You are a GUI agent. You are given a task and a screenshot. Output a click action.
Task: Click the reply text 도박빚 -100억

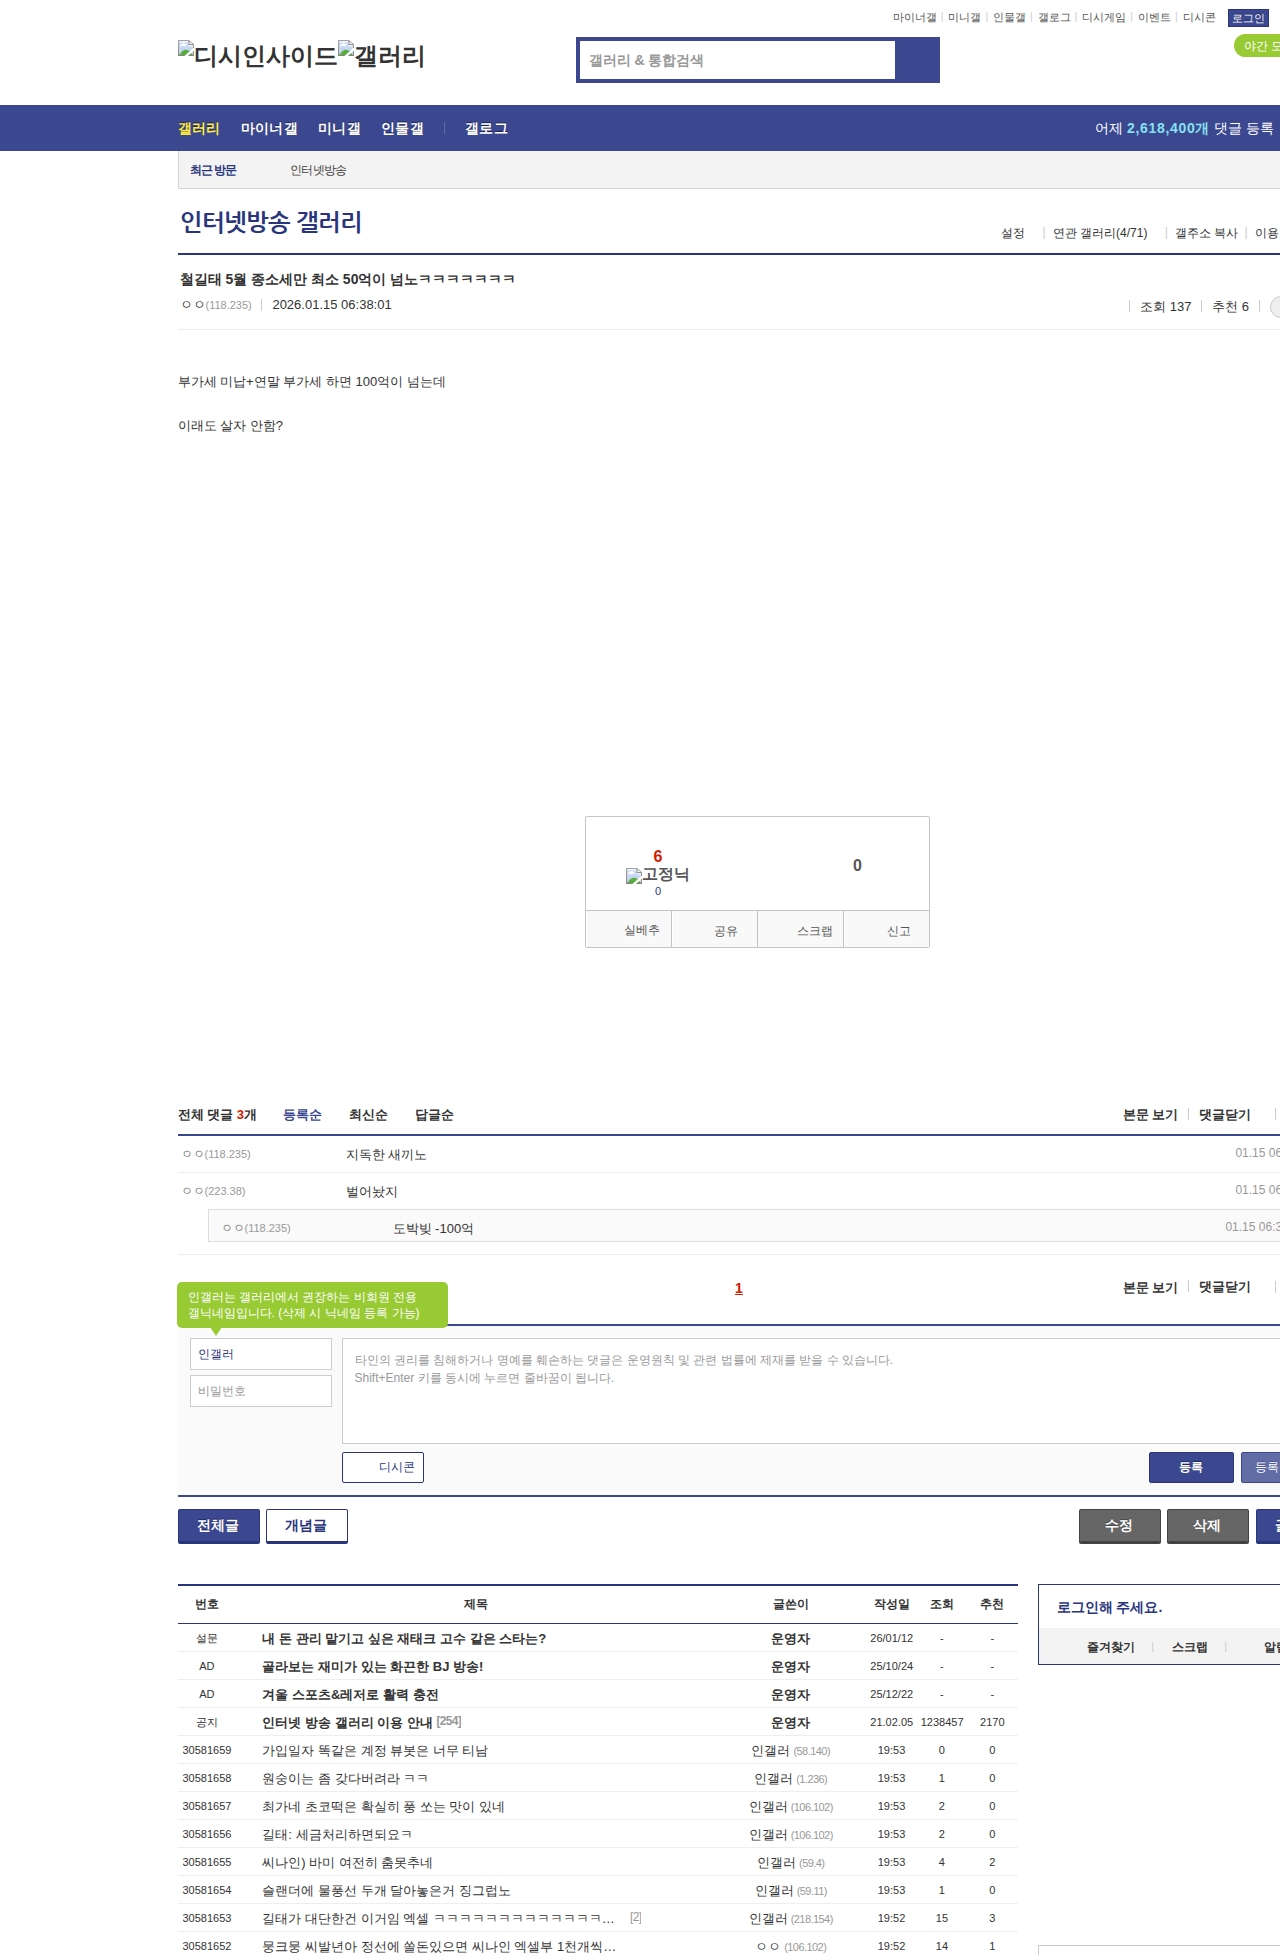pyautogui.click(x=433, y=1229)
